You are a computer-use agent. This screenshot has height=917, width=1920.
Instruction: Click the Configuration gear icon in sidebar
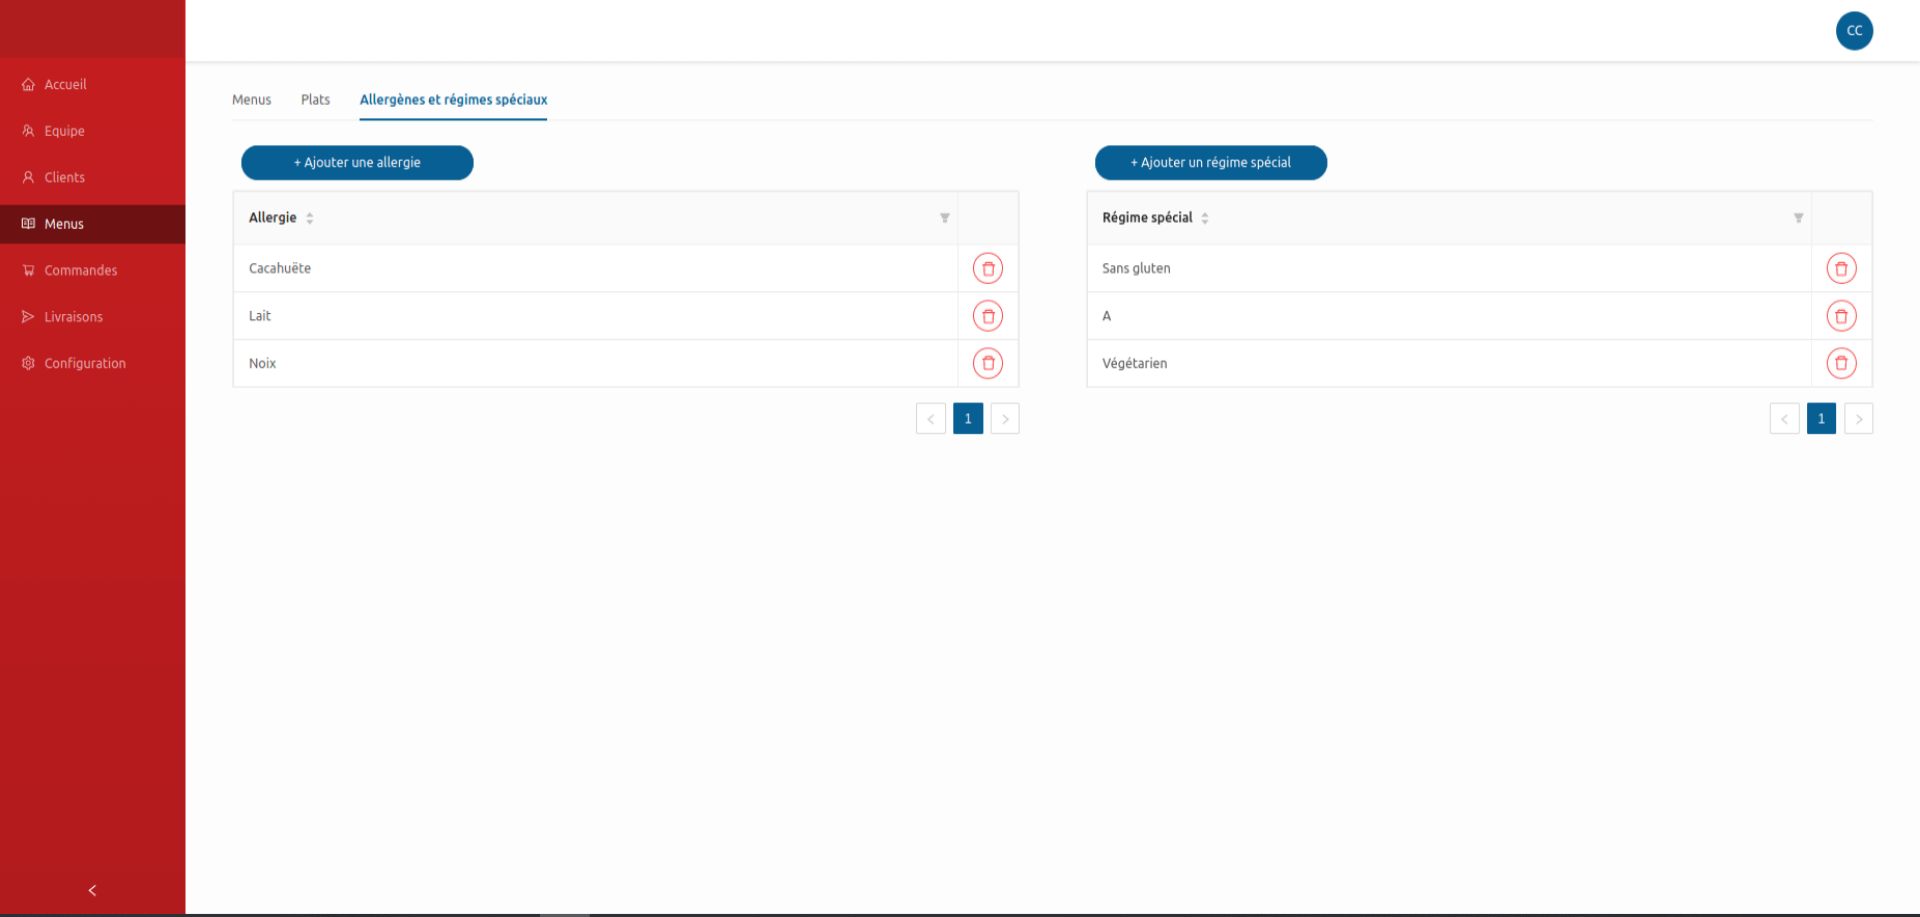click(28, 363)
